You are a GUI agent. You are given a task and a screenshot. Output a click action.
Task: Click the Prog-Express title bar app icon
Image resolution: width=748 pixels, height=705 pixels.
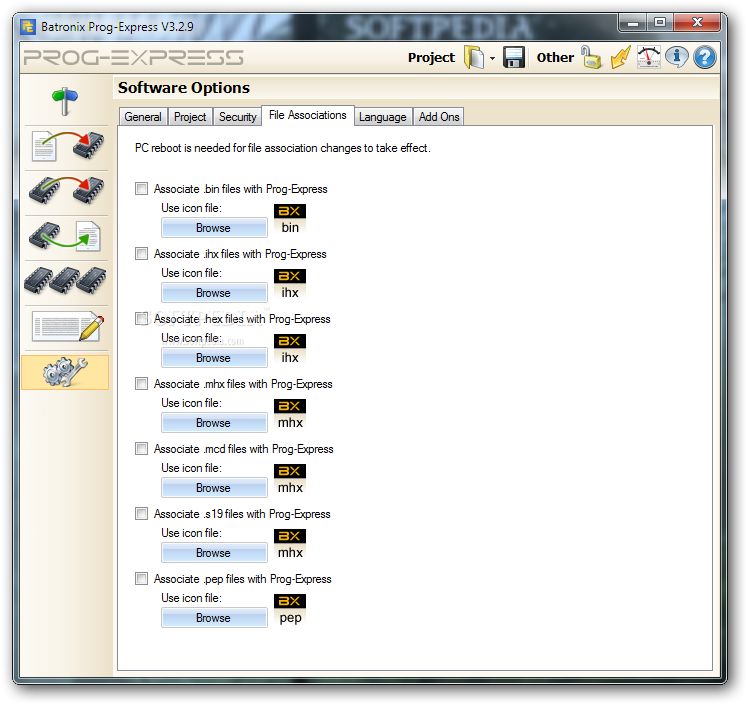28,27
